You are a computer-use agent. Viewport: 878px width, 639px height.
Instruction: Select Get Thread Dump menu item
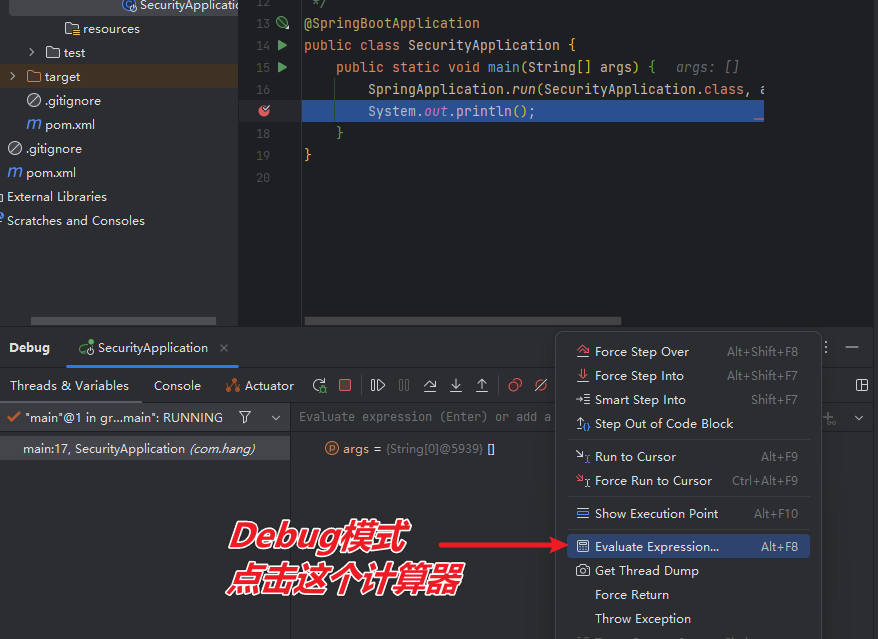click(x=688, y=571)
